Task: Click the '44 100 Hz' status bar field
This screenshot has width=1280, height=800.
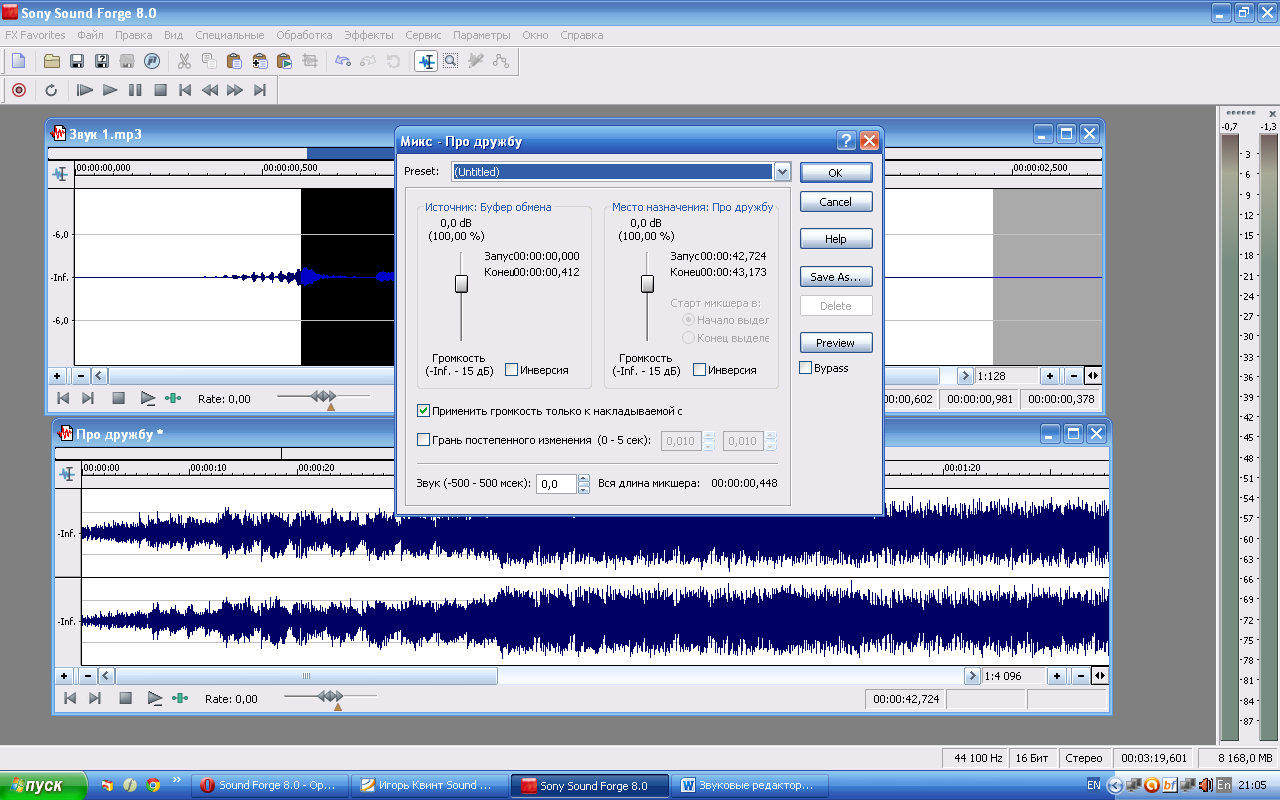Action: [975, 758]
